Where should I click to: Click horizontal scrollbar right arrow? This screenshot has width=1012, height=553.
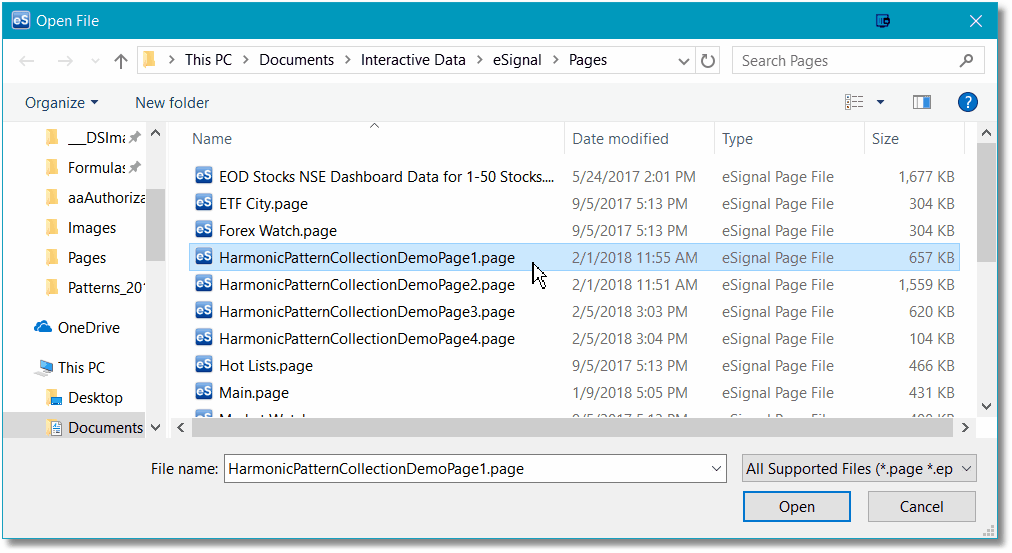[x=965, y=427]
